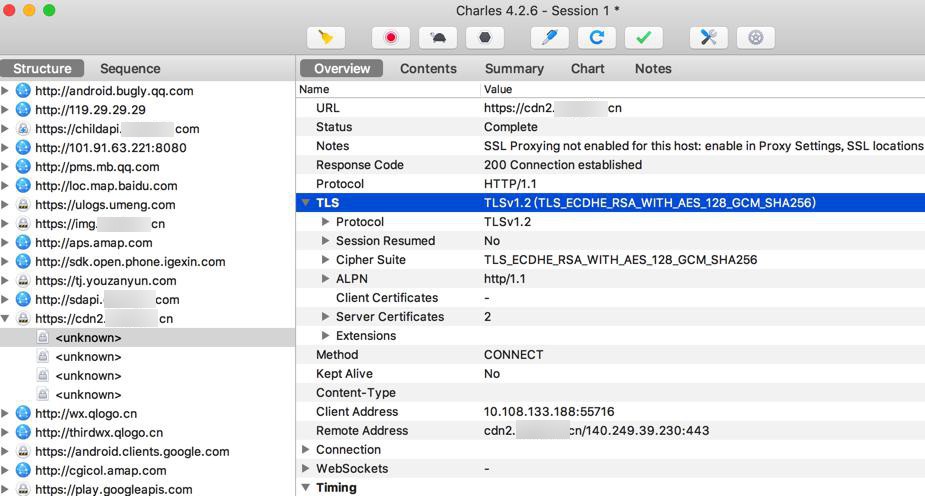
Task: Toggle throttling with the turtle icon
Action: pyautogui.click(x=438, y=38)
